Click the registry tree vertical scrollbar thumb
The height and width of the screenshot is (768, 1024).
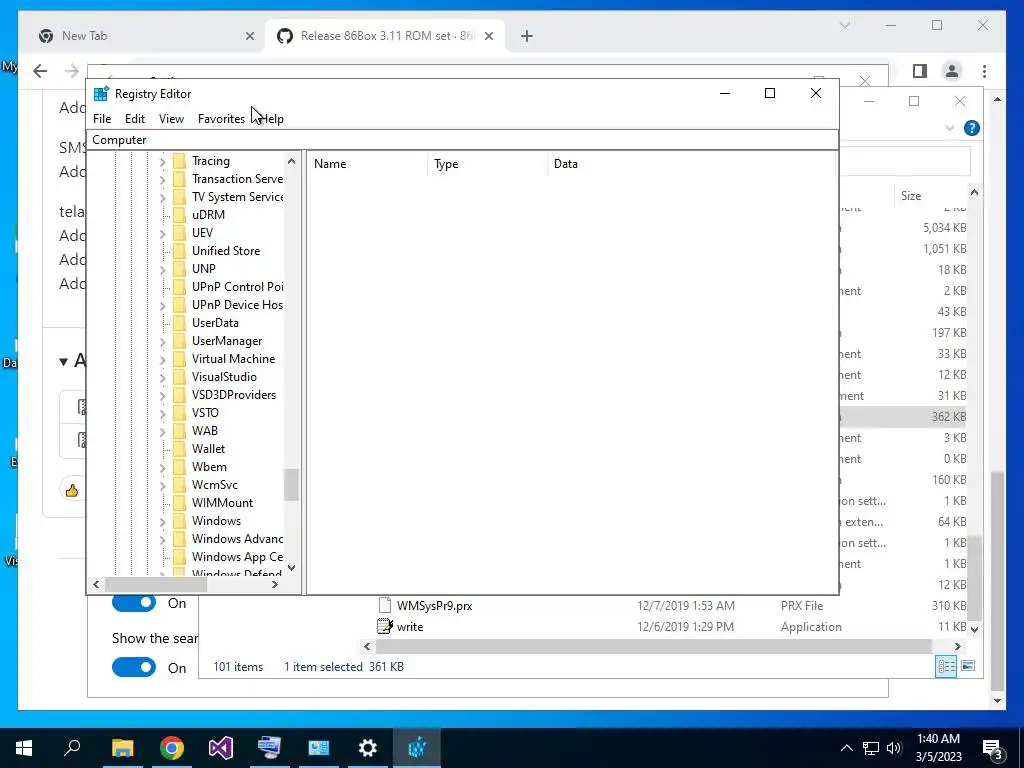(291, 485)
